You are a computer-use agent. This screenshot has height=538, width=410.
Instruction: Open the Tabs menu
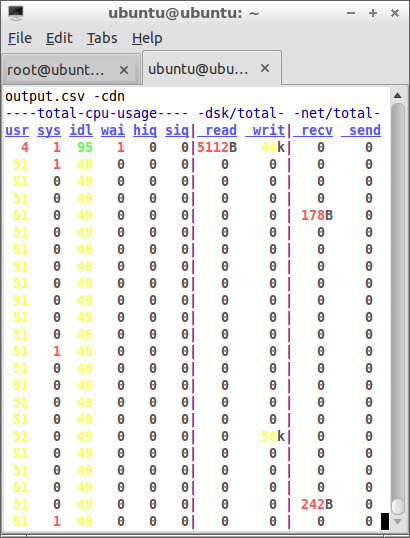tap(102, 38)
